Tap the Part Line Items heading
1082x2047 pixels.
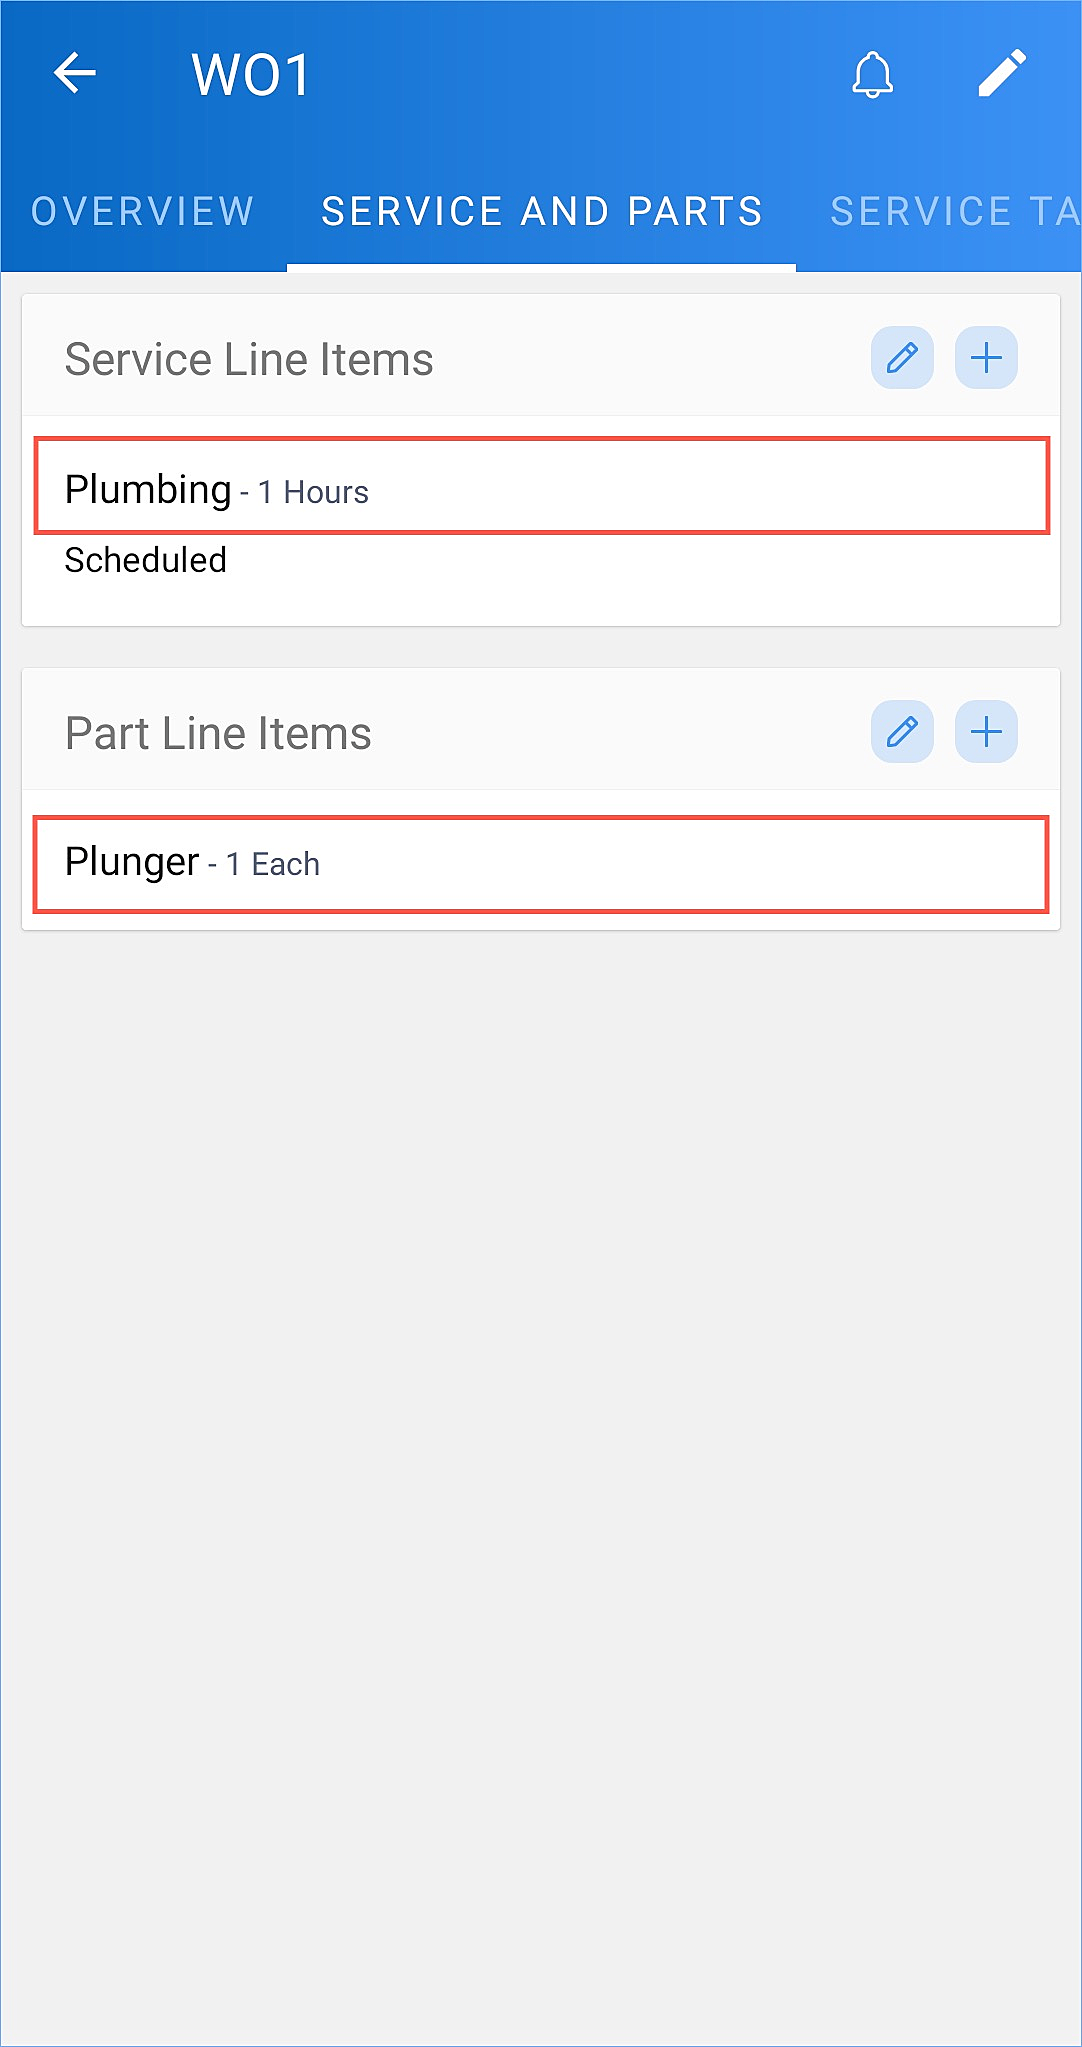click(x=218, y=733)
